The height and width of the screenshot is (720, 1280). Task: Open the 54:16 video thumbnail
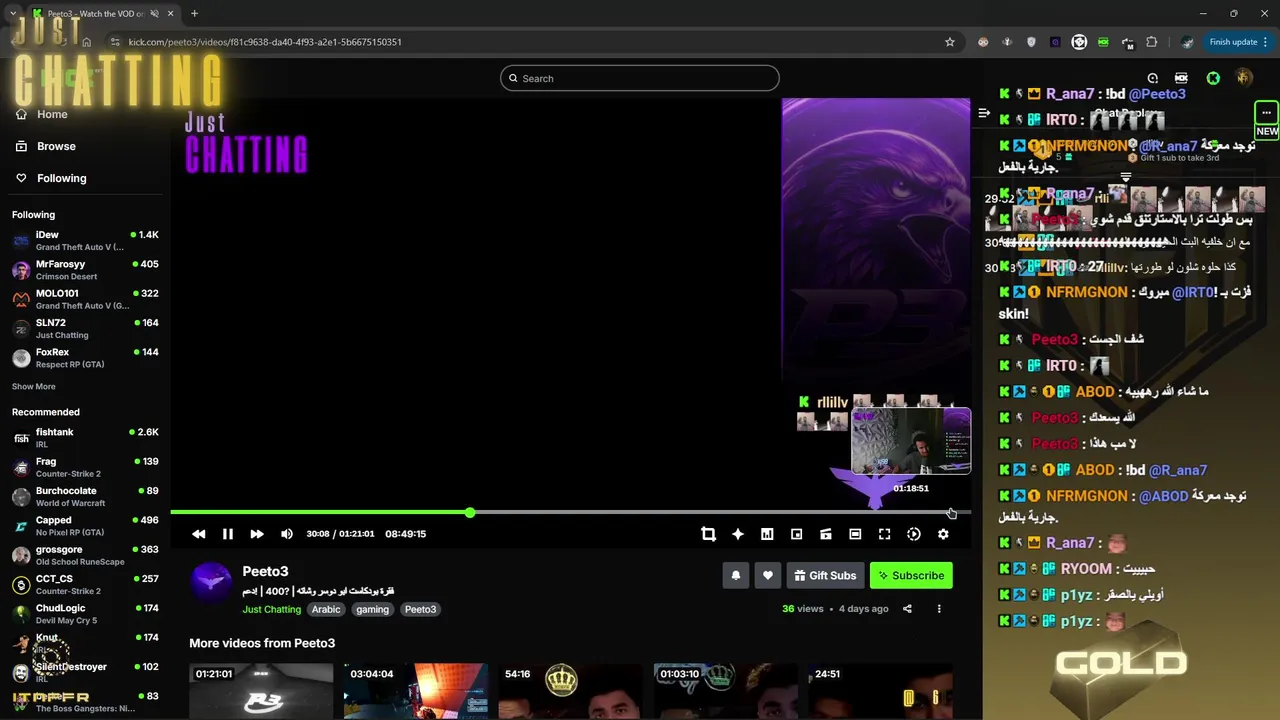tap(570, 691)
